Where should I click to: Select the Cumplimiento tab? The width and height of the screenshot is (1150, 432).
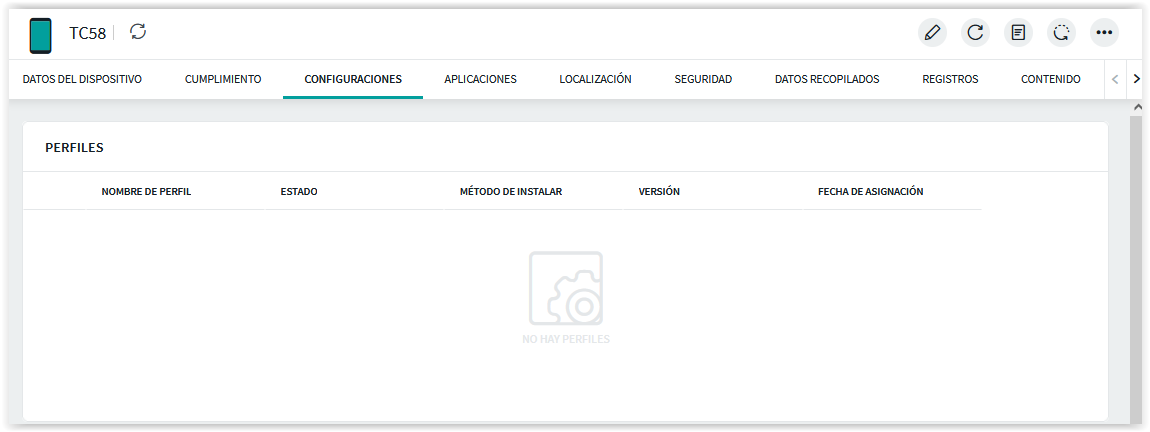pos(223,79)
